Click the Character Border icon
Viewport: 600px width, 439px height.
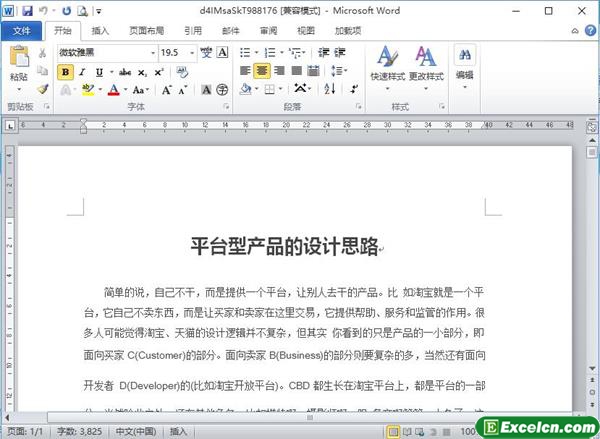pos(223,52)
